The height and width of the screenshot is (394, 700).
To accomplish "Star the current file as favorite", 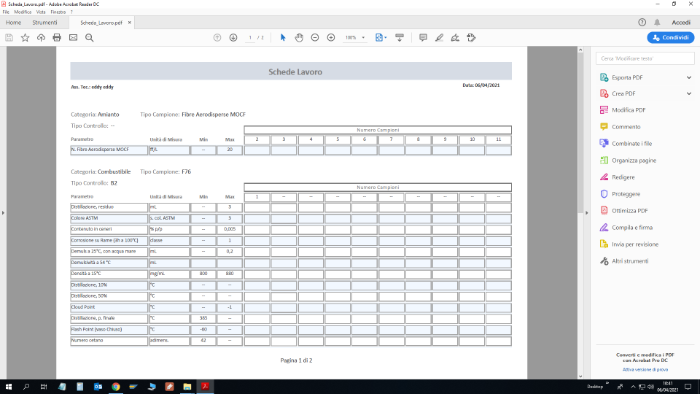I will tap(25, 38).
